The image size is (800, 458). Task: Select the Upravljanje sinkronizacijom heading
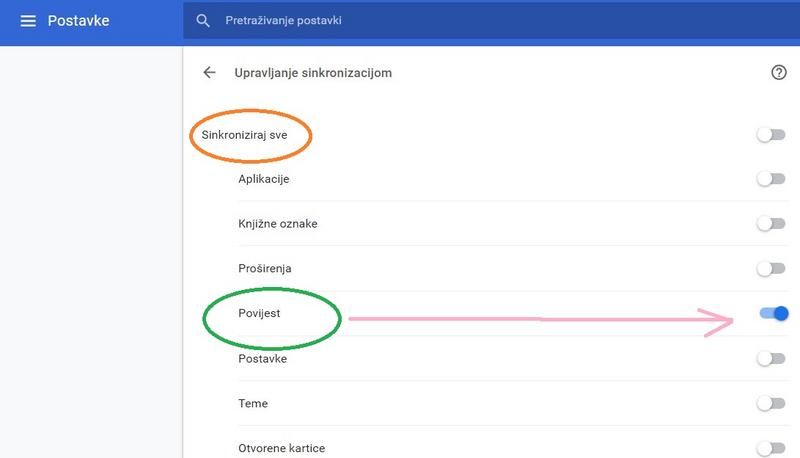pos(313,73)
